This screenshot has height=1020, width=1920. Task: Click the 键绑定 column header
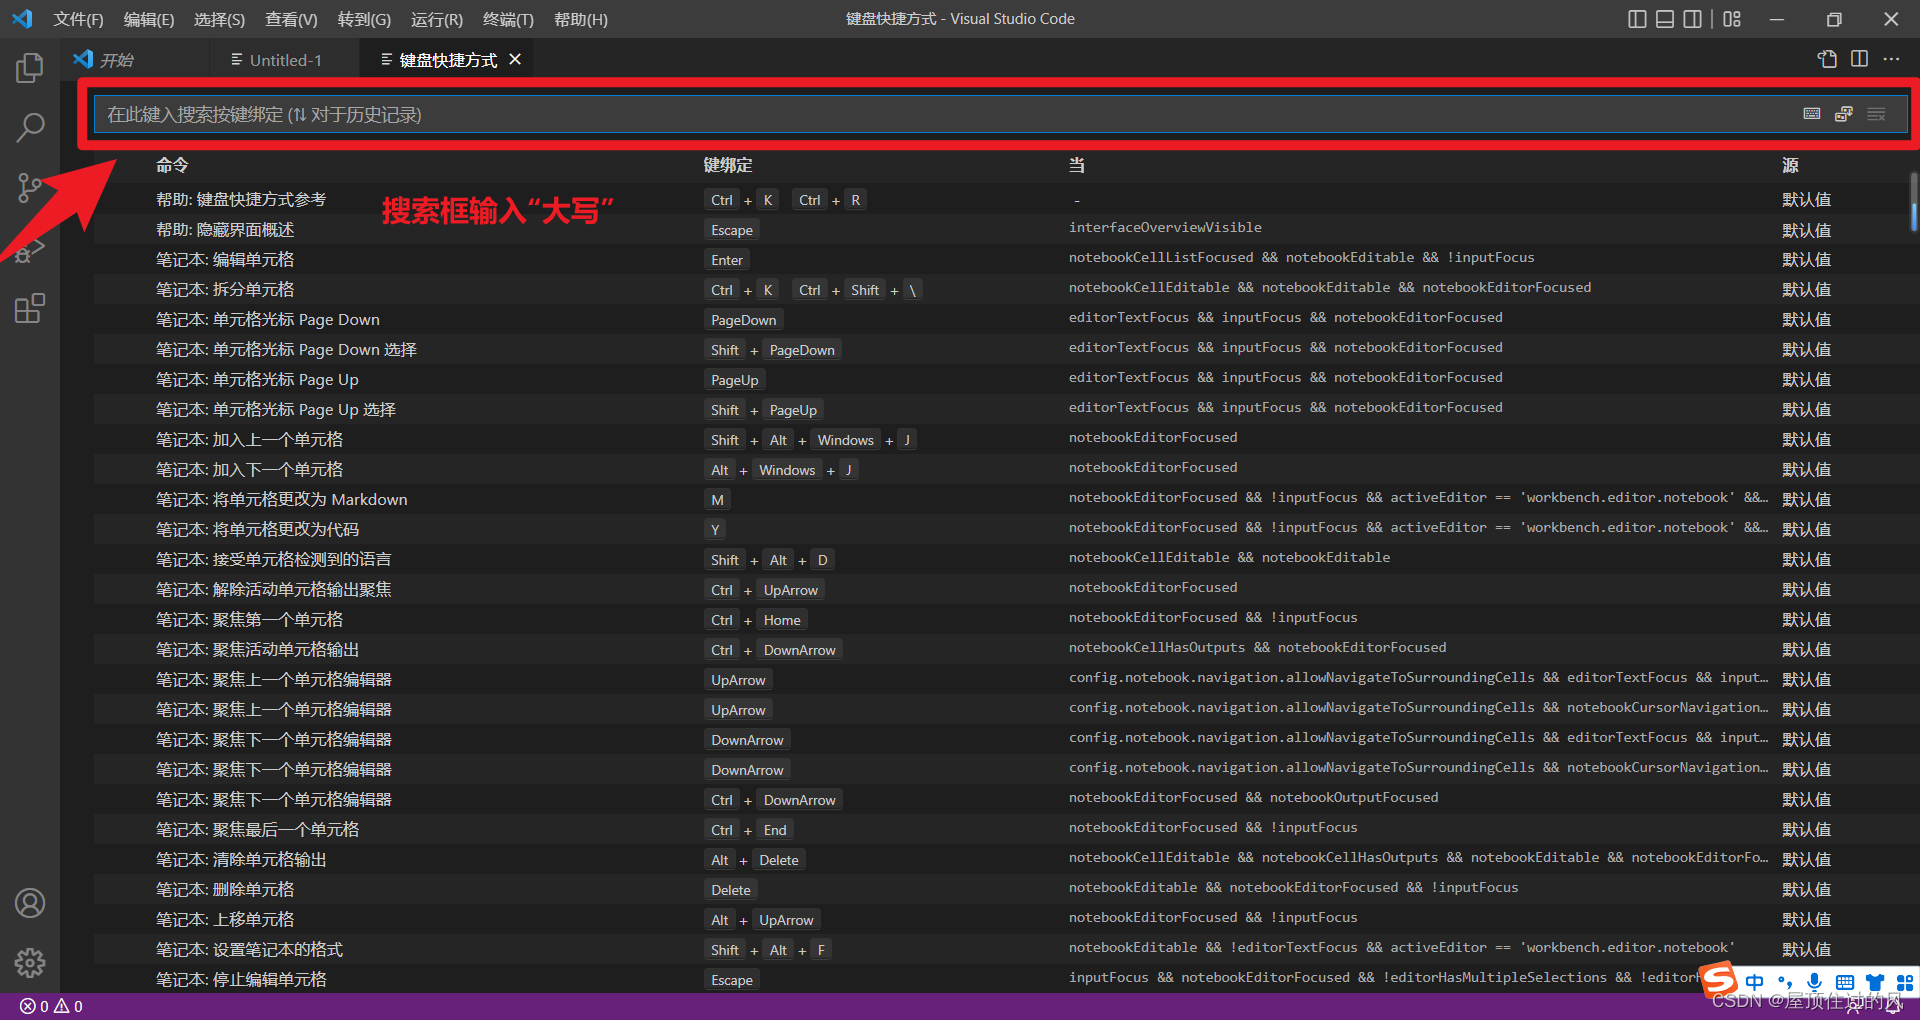pos(727,165)
